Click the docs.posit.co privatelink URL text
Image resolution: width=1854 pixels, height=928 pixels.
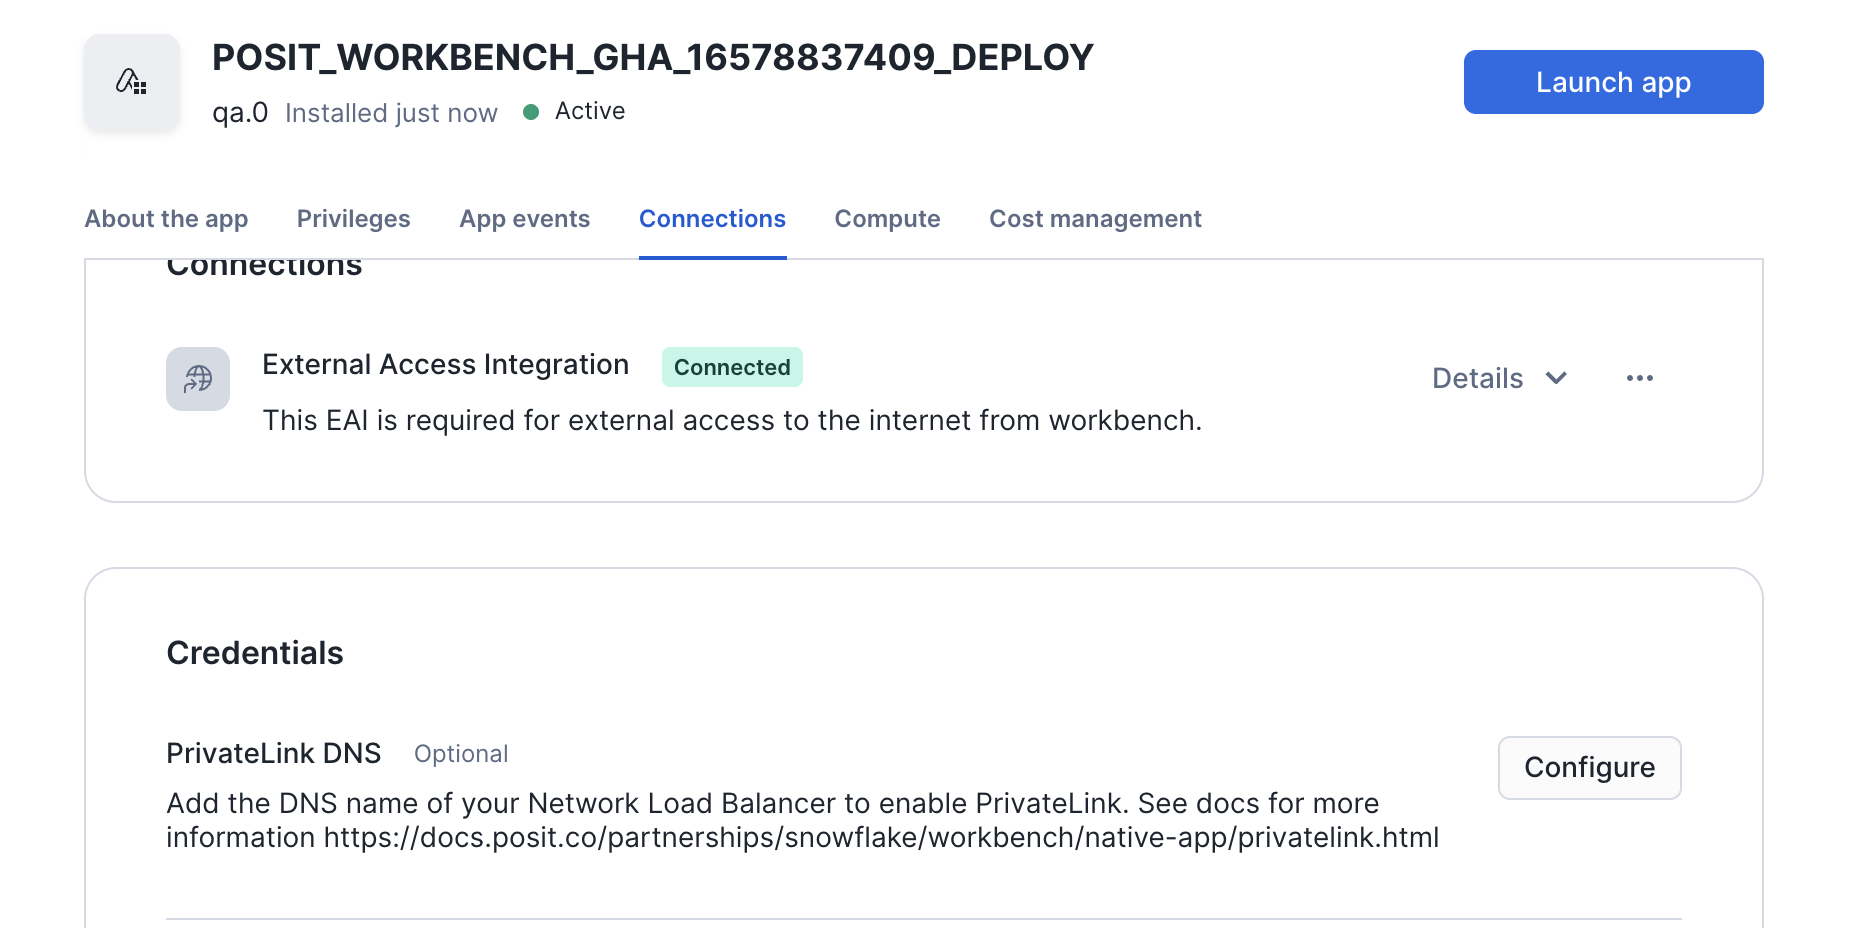coord(881,838)
